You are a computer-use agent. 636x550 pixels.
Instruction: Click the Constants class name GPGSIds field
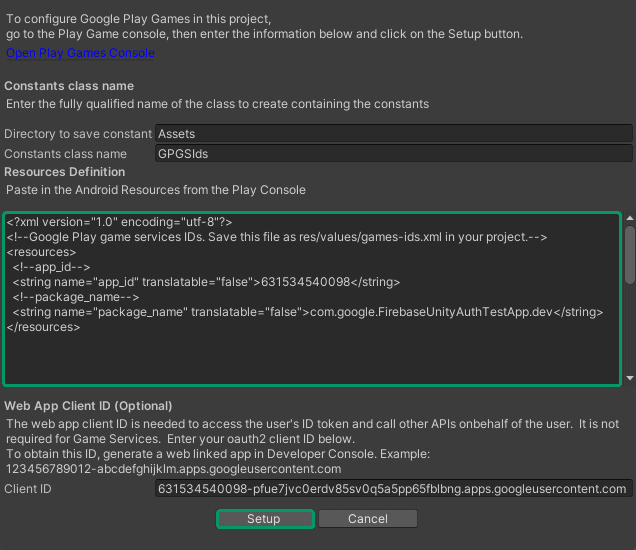(393, 154)
